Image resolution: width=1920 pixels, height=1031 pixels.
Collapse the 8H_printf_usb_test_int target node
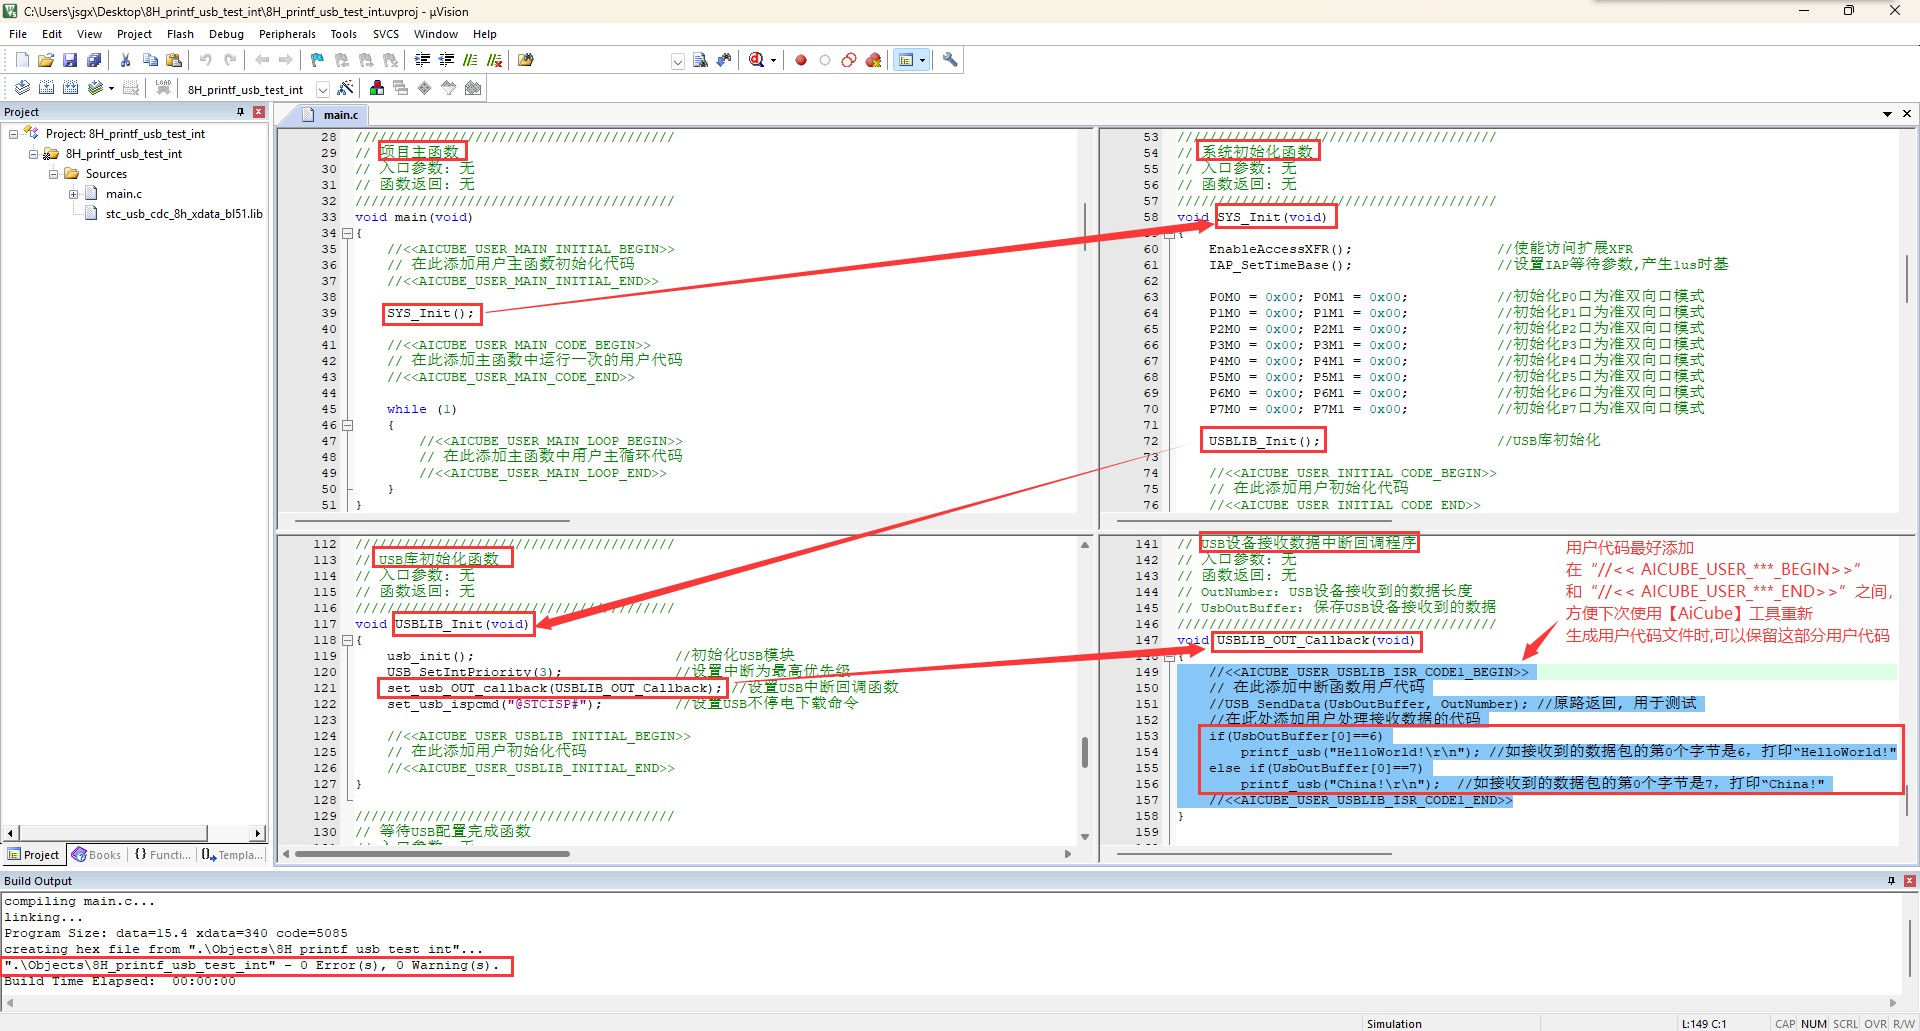pos(33,154)
